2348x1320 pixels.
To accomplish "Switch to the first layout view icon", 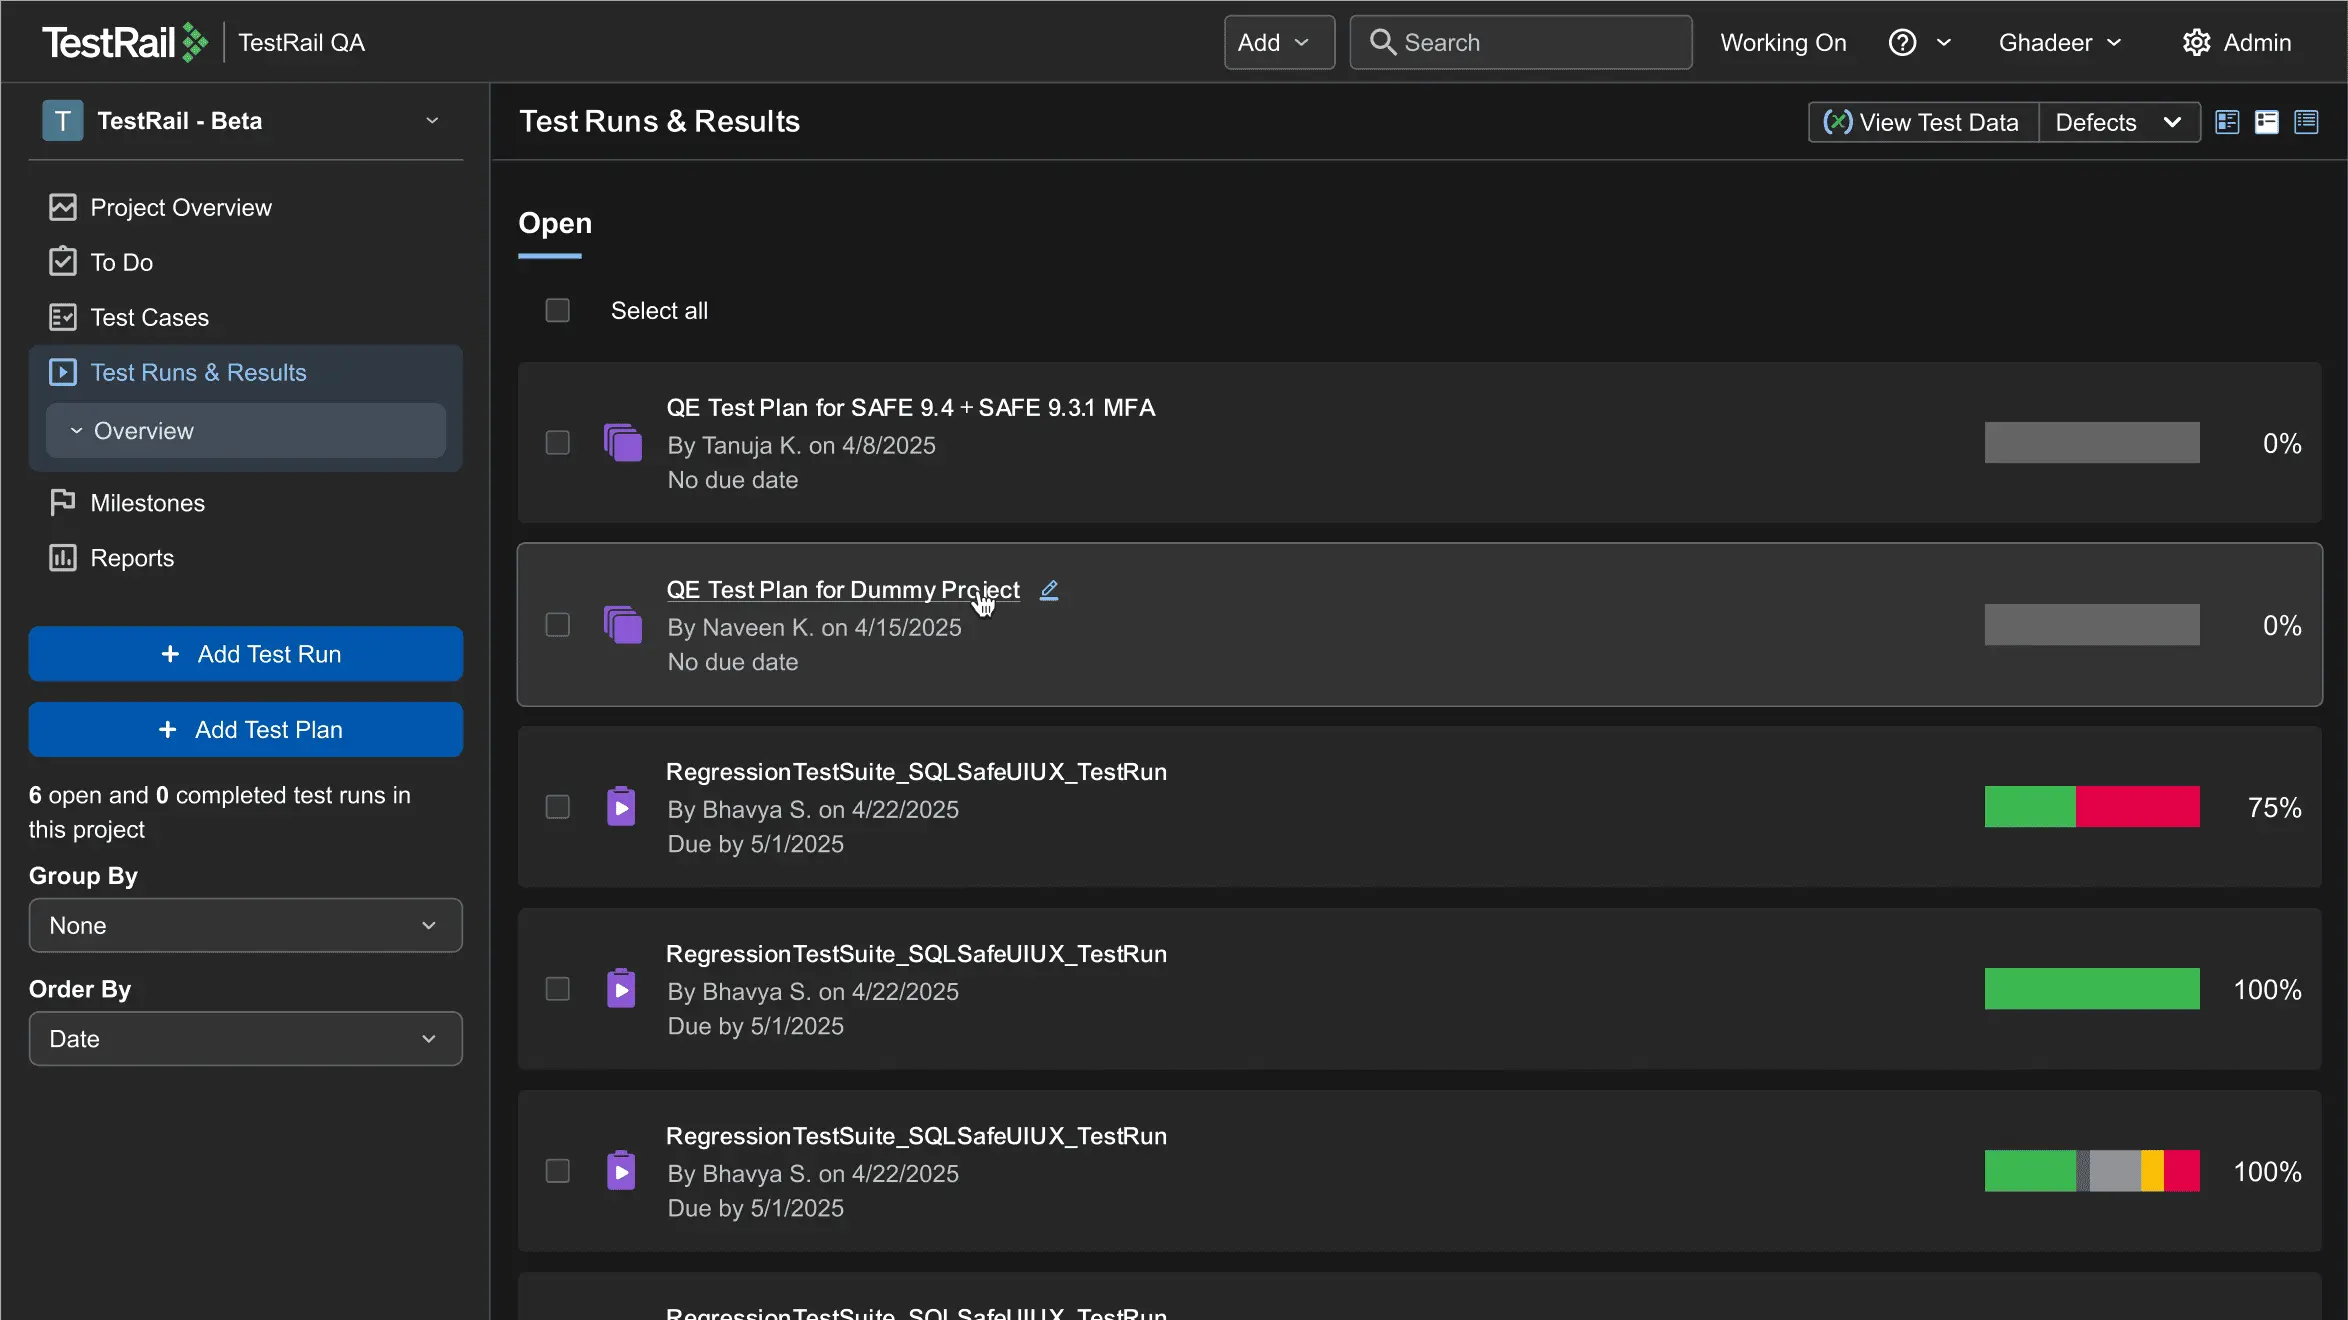I will click(x=2227, y=122).
